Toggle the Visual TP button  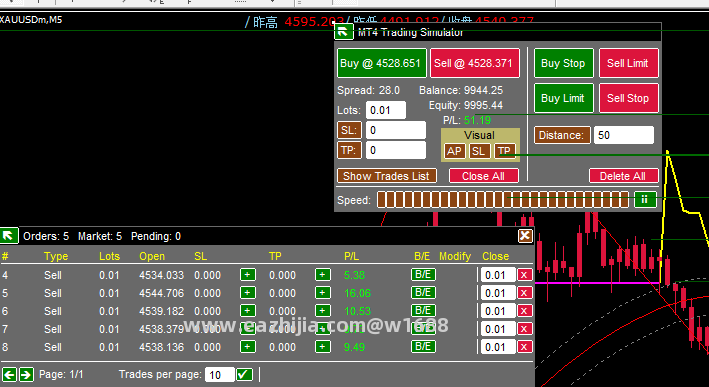[x=505, y=151]
